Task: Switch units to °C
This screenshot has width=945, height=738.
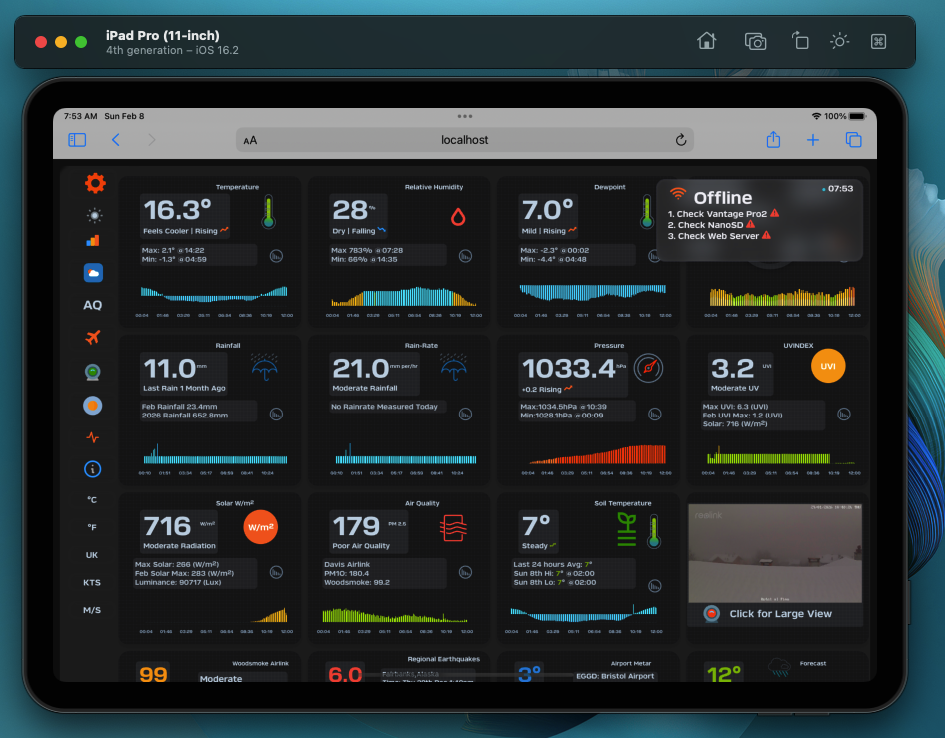Action: 92,499
